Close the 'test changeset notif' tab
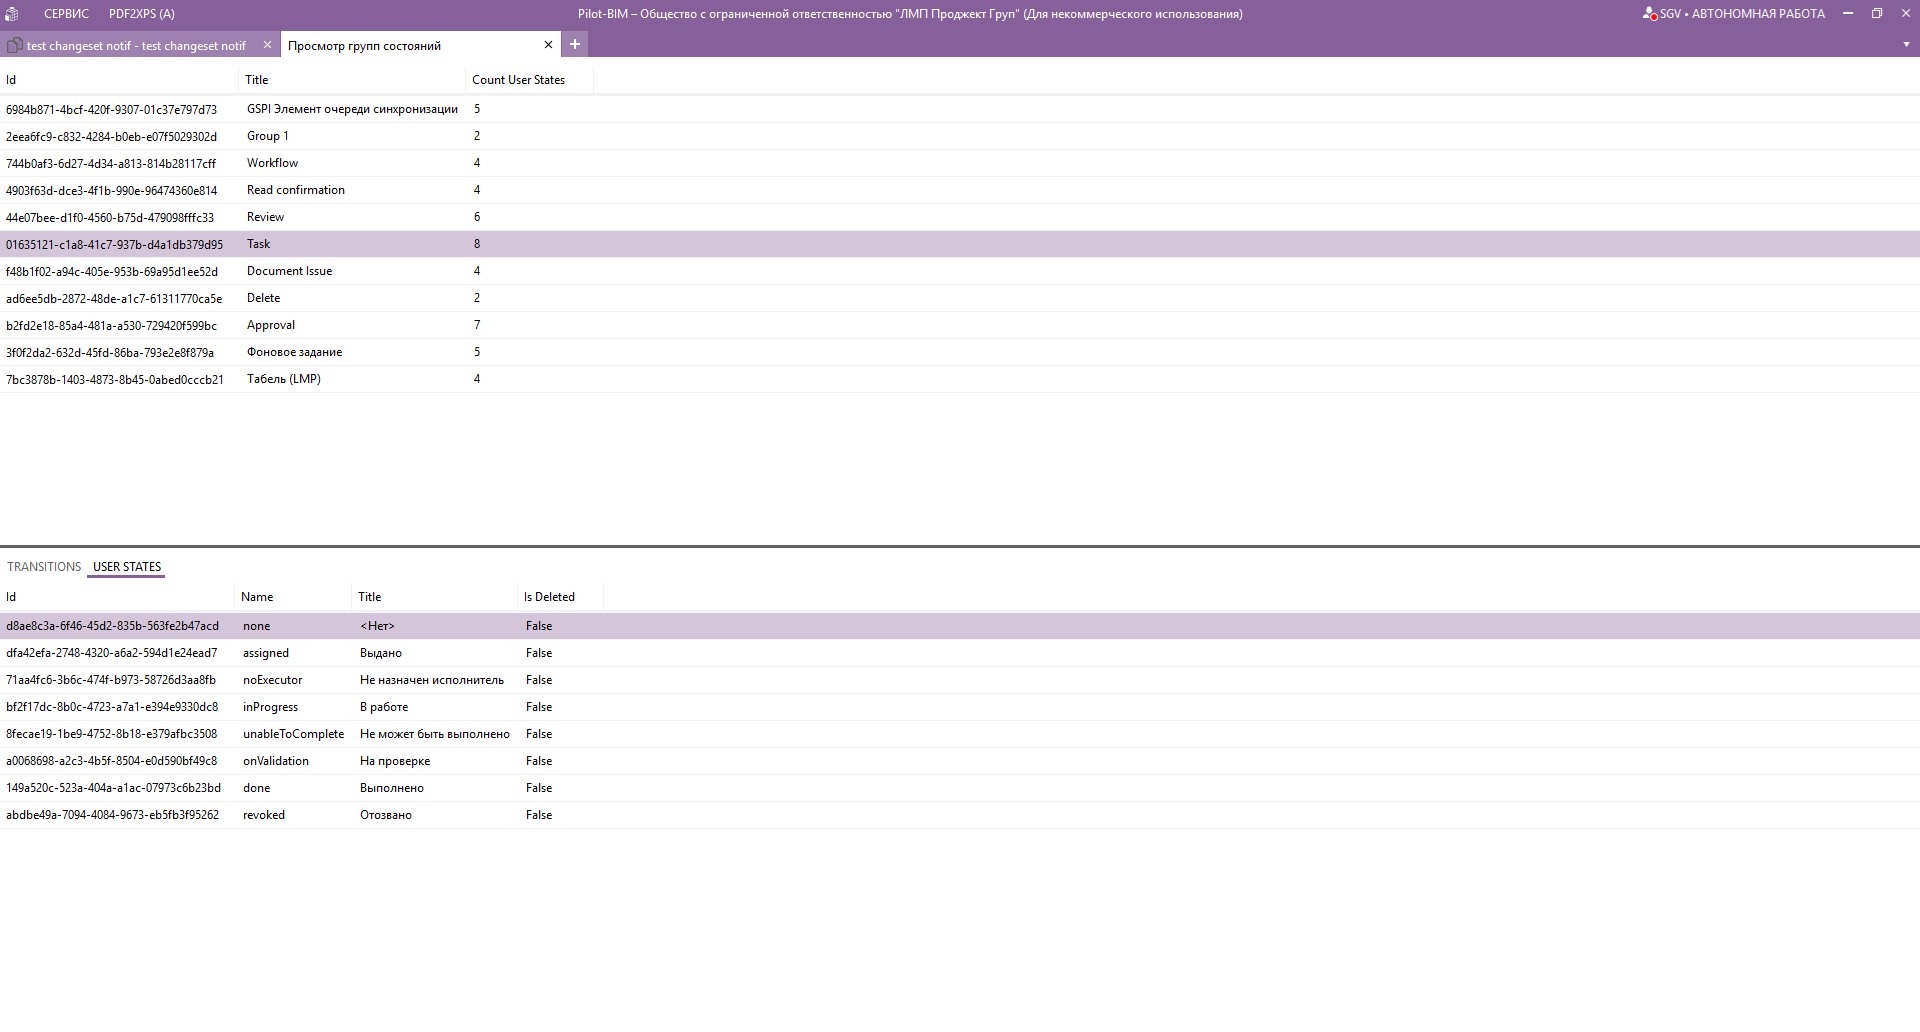 [x=267, y=45]
